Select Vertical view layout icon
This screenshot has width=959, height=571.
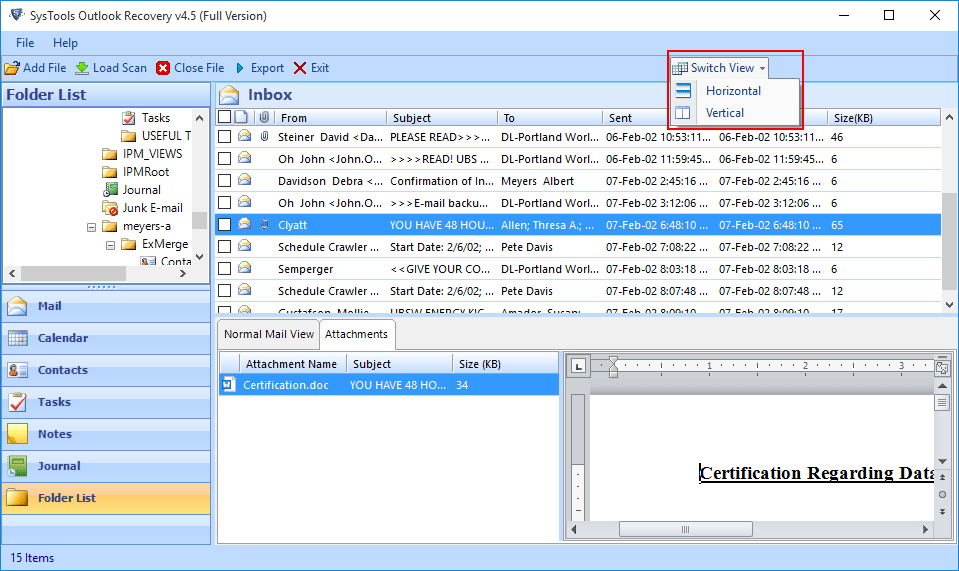tap(683, 113)
